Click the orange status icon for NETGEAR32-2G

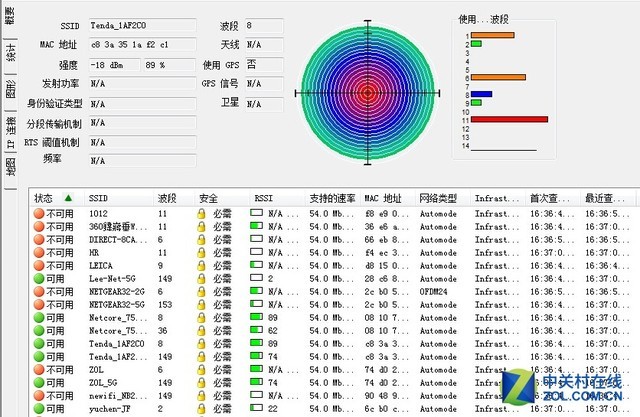pyautogui.click(x=39, y=292)
